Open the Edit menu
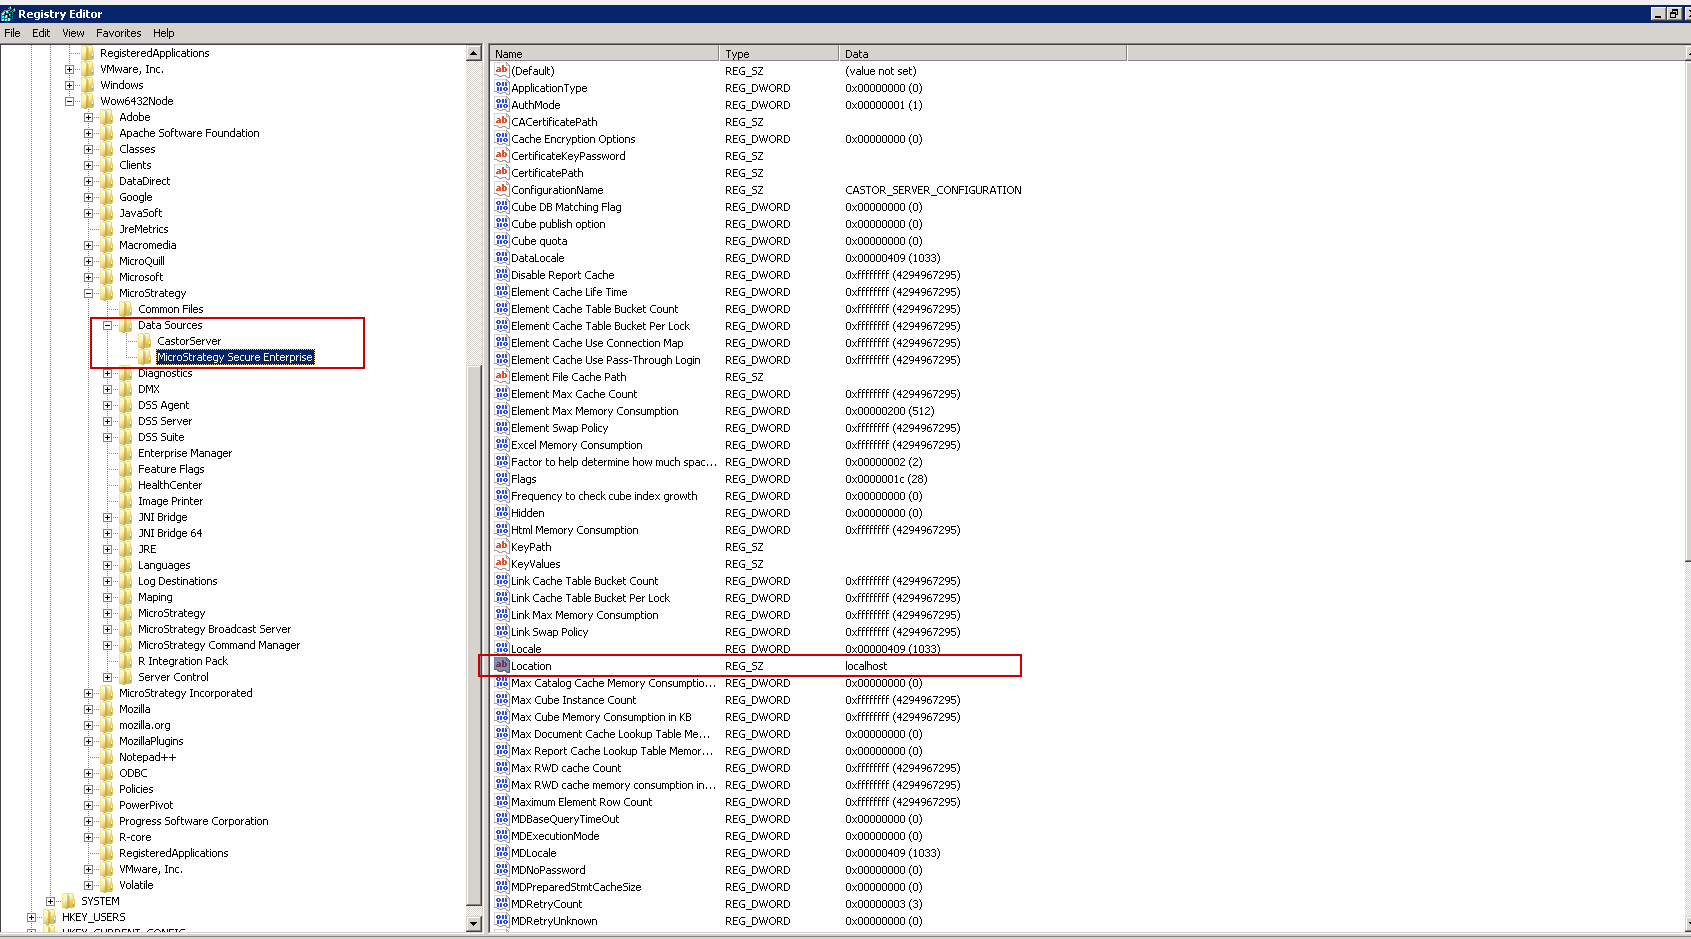The image size is (1691, 939). (41, 33)
